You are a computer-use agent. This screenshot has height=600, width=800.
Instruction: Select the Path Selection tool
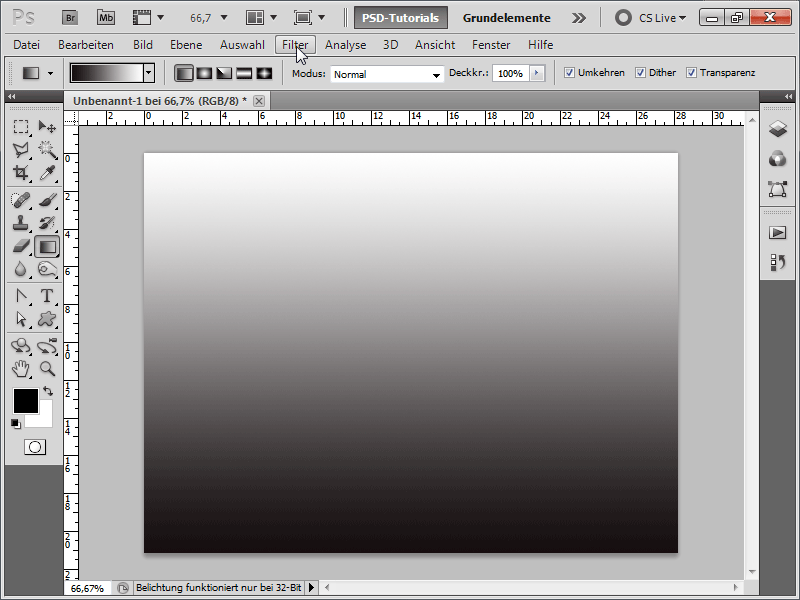point(21,319)
